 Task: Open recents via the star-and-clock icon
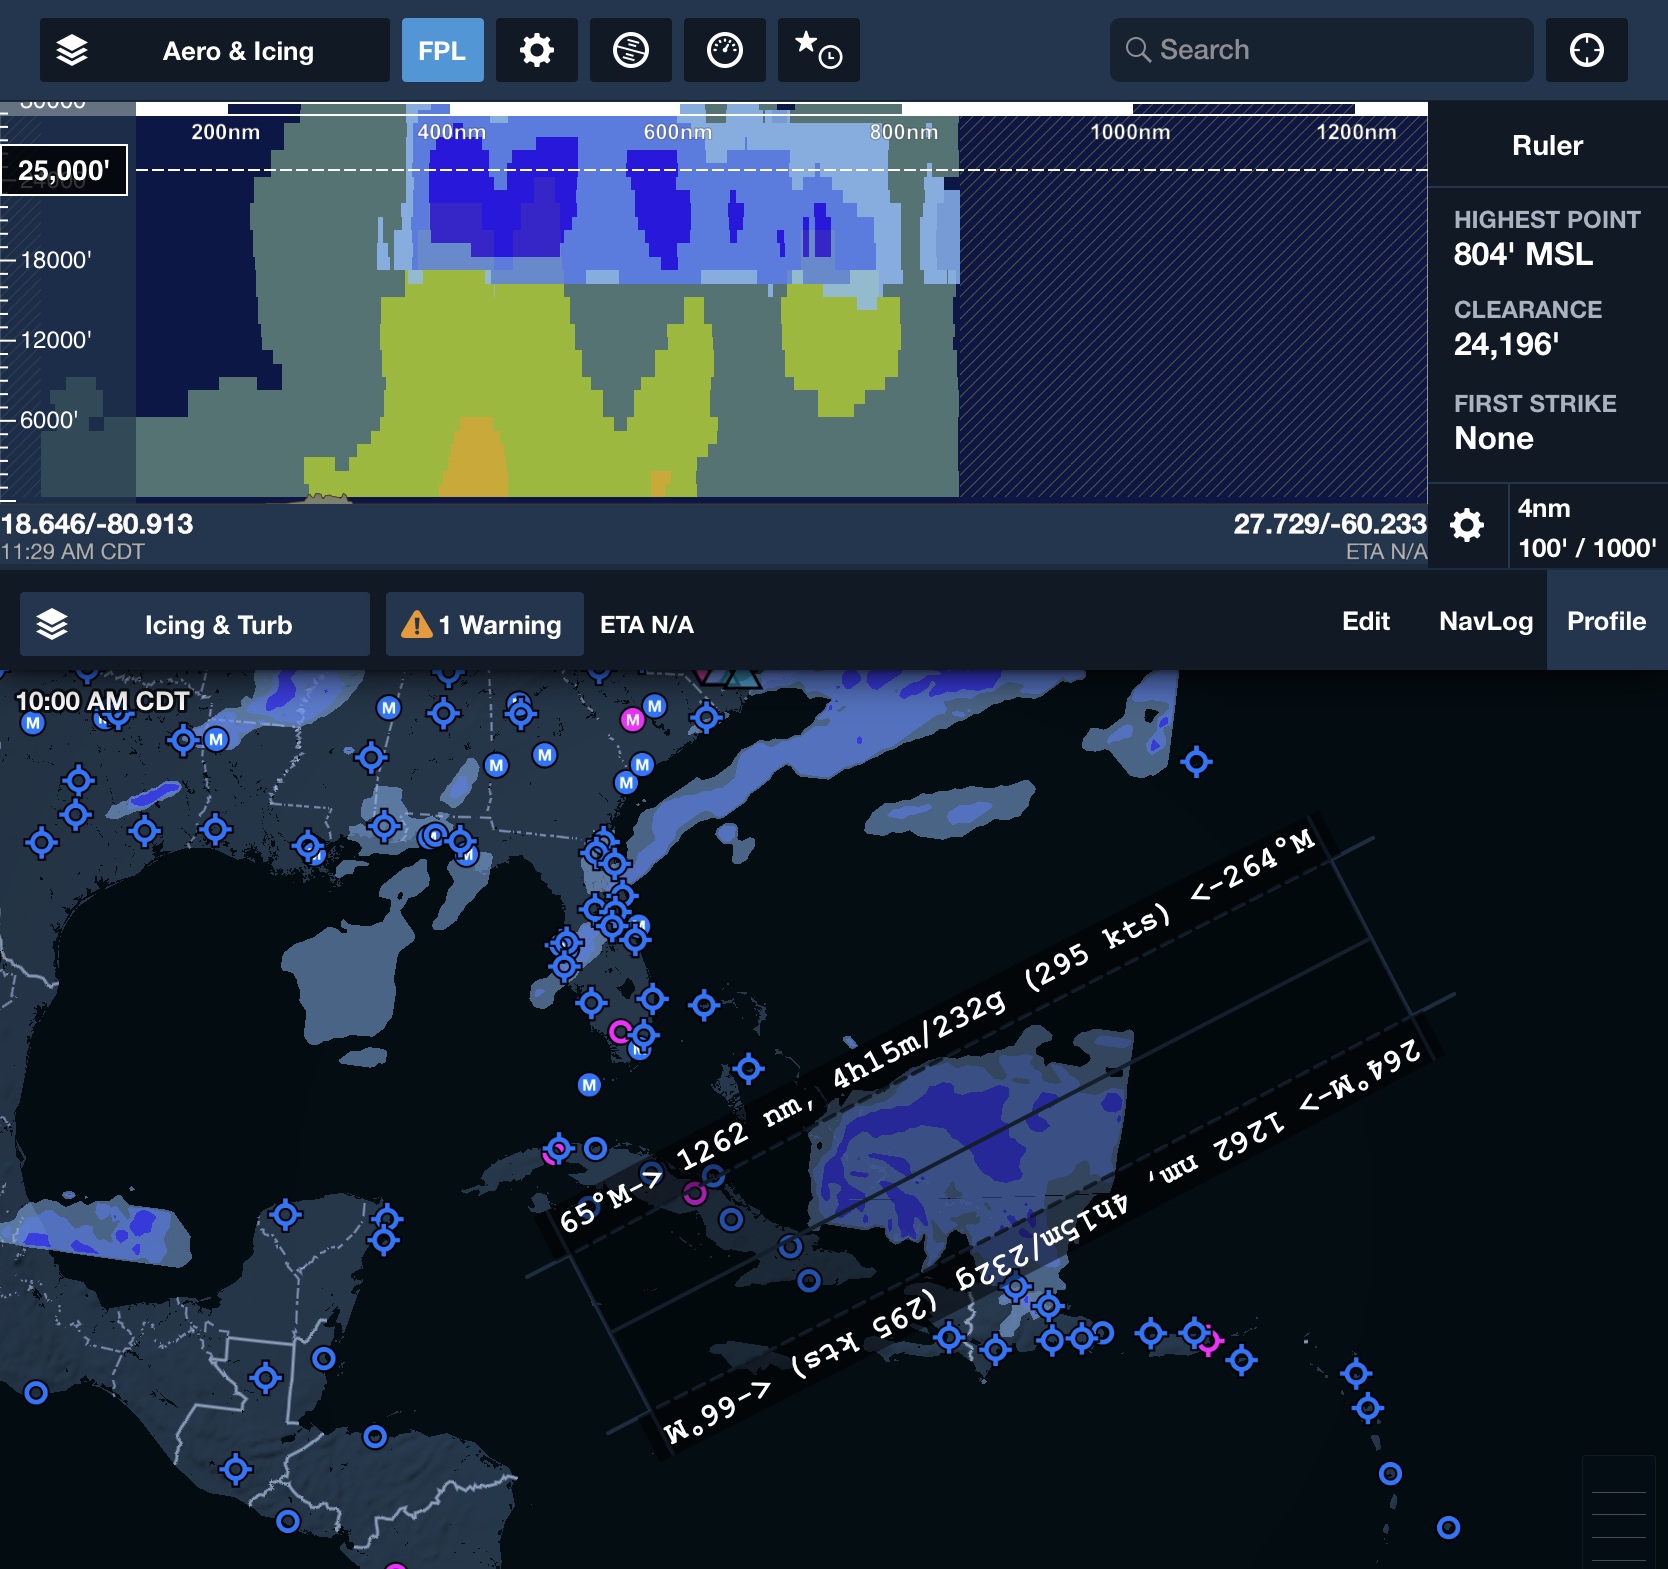817,50
